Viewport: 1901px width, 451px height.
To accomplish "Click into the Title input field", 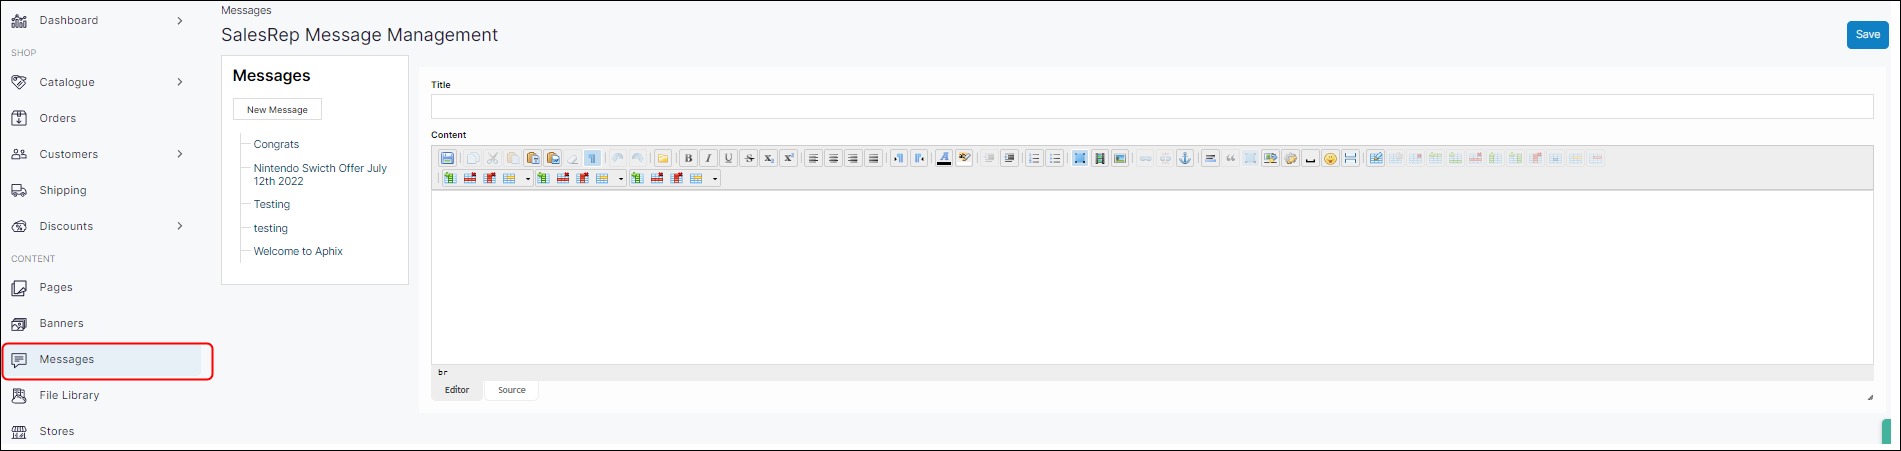I will point(1151,107).
